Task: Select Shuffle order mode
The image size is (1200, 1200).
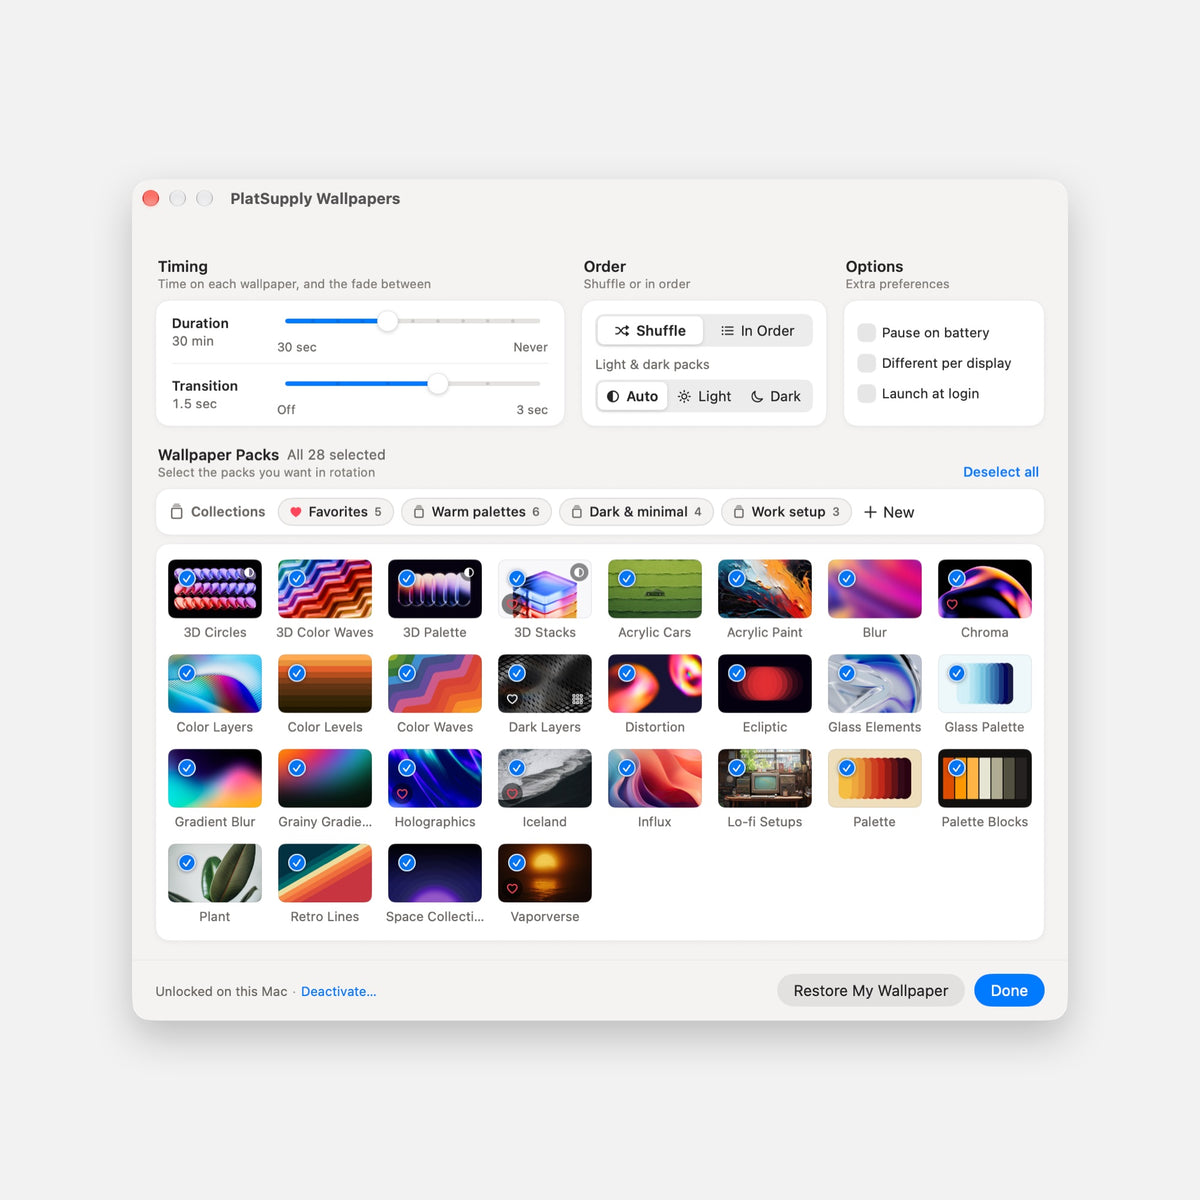Action: pyautogui.click(x=650, y=331)
